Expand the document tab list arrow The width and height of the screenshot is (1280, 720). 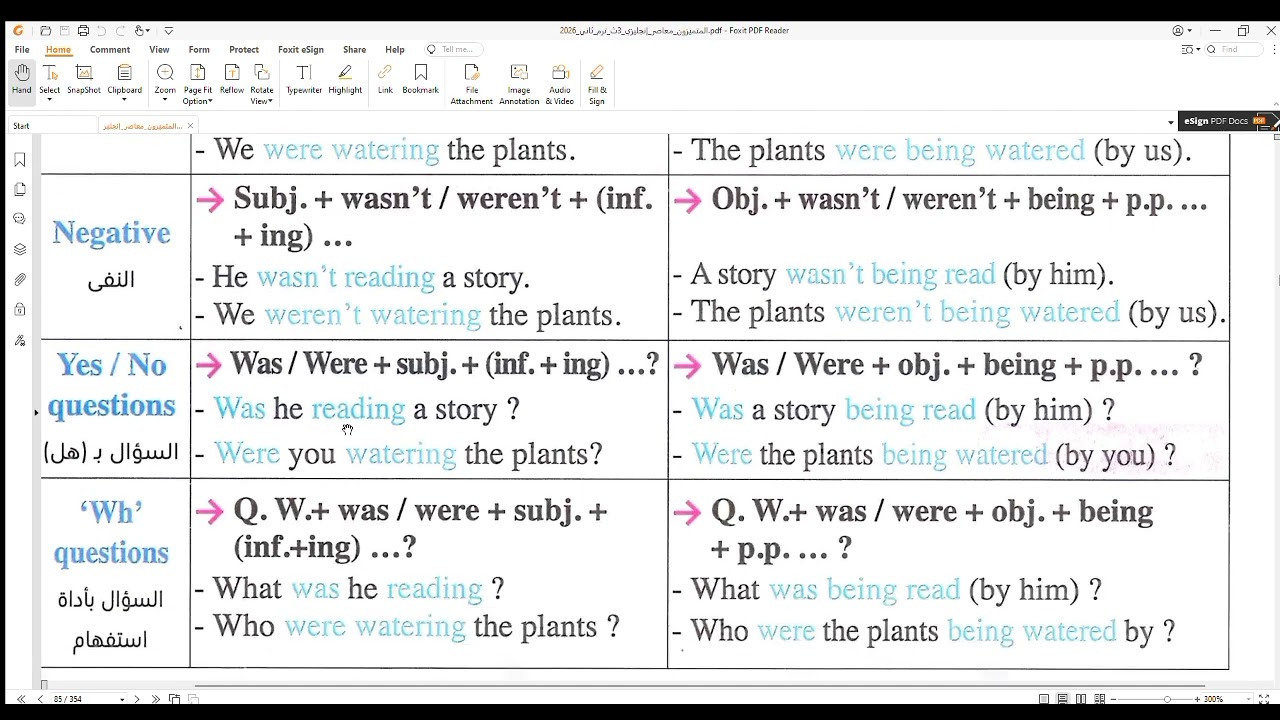1171,122
